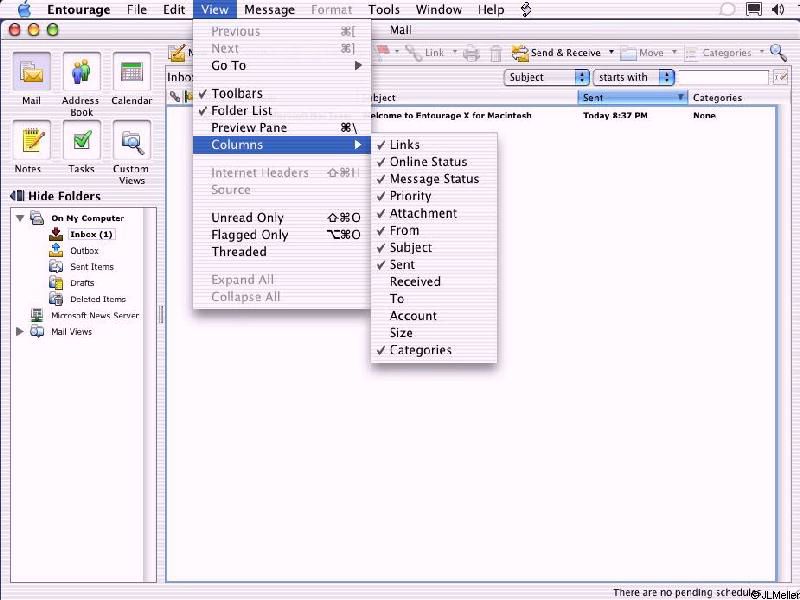Select the Deleted Items folder icon

56,299
